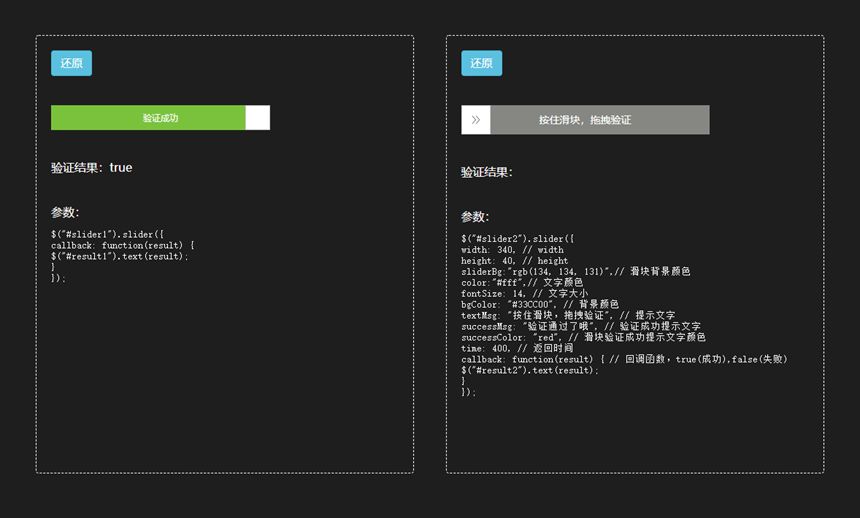Click the bgColor "#33CC00" code line
This screenshot has width=860, height=518.
[539, 304]
